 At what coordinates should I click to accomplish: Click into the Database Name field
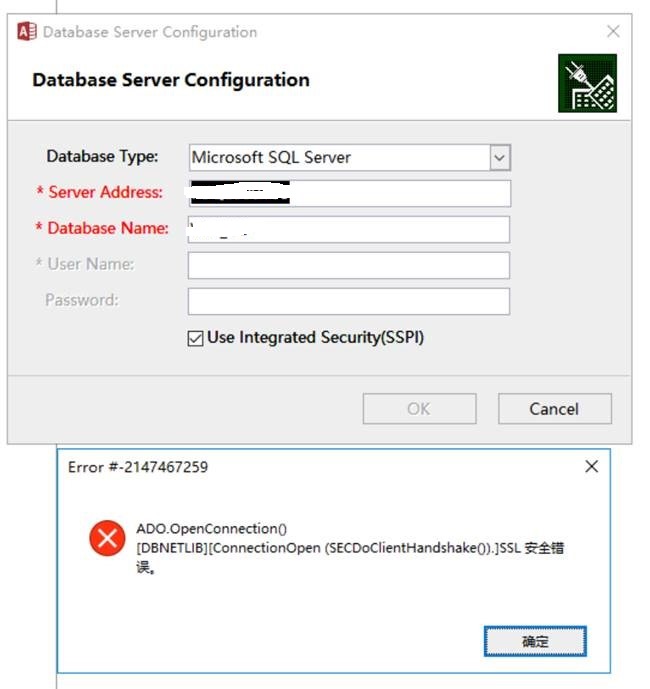pos(349,229)
